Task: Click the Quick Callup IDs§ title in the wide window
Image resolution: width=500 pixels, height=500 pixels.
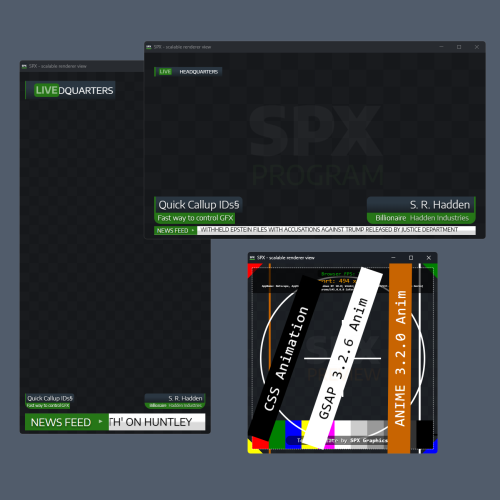Action: (x=199, y=205)
